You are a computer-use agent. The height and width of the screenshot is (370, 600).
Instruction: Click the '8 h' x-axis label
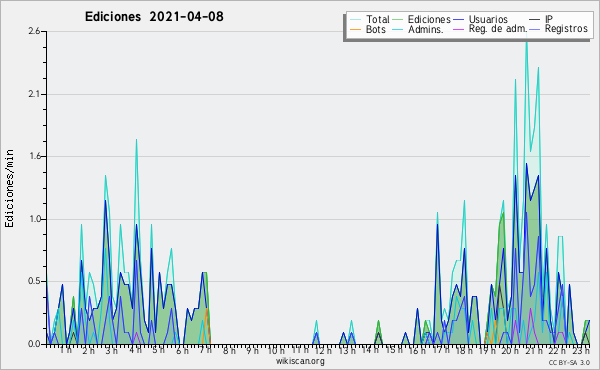click(x=229, y=350)
